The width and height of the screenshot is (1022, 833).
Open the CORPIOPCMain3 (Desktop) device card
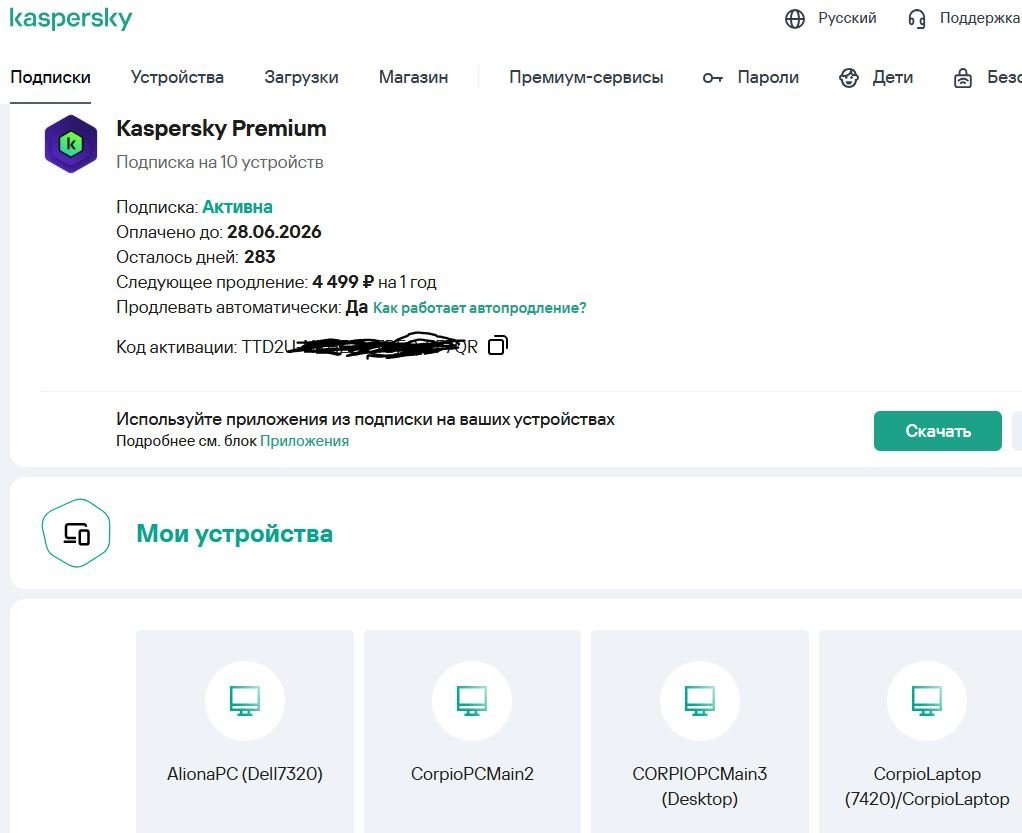point(700,740)
